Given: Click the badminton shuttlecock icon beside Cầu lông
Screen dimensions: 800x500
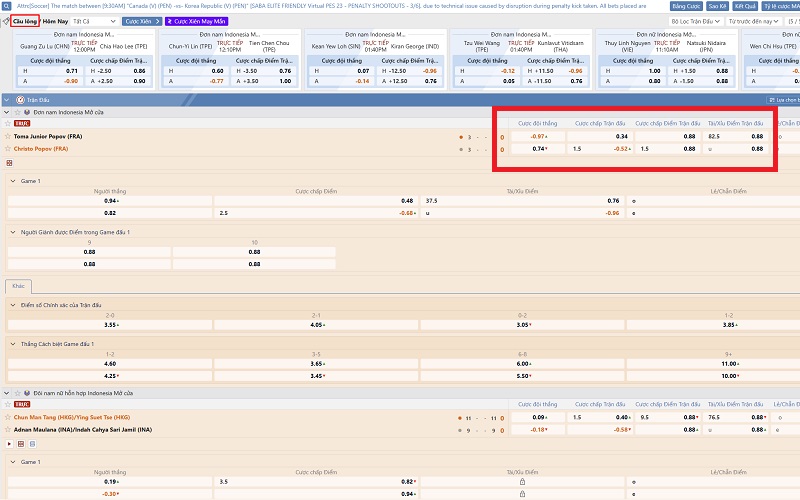Looking at the screenshot, I should (5, 20).
